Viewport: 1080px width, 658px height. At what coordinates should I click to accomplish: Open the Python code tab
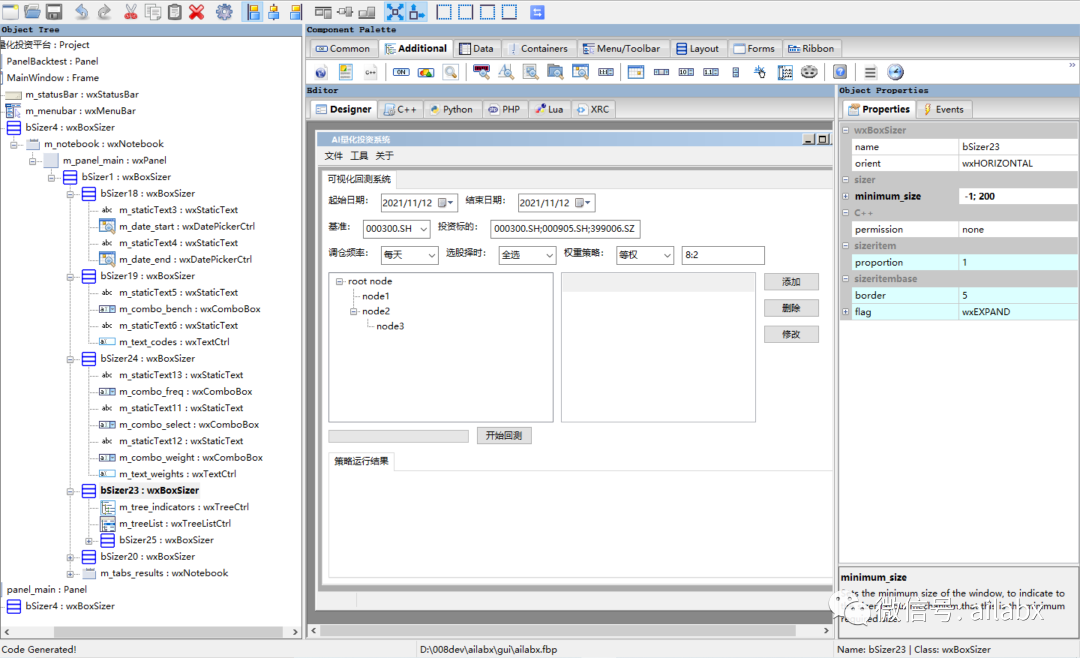click(x=451, y=110)
